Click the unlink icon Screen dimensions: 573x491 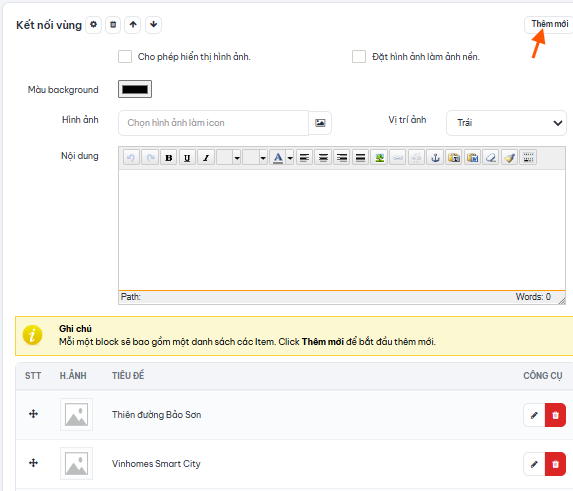pyautogui.click(x=417, y=157)
